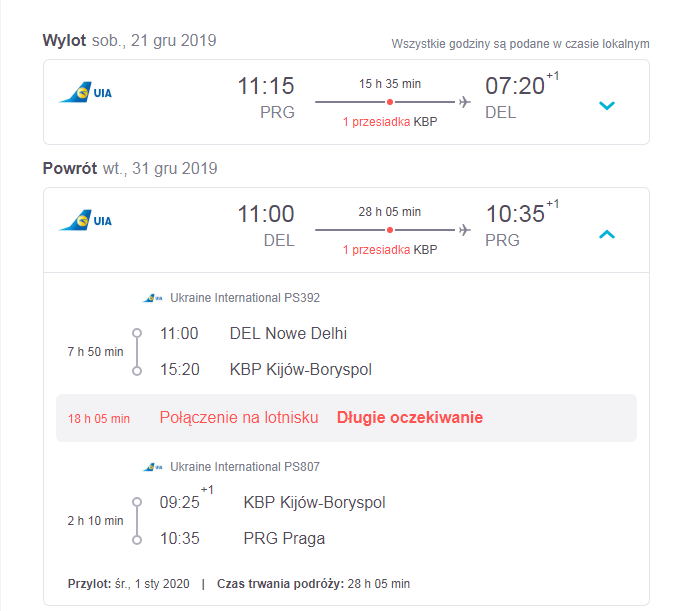The image size is (690, 611).
Task: Click the UIA logo on return flight
Action: 86,220
